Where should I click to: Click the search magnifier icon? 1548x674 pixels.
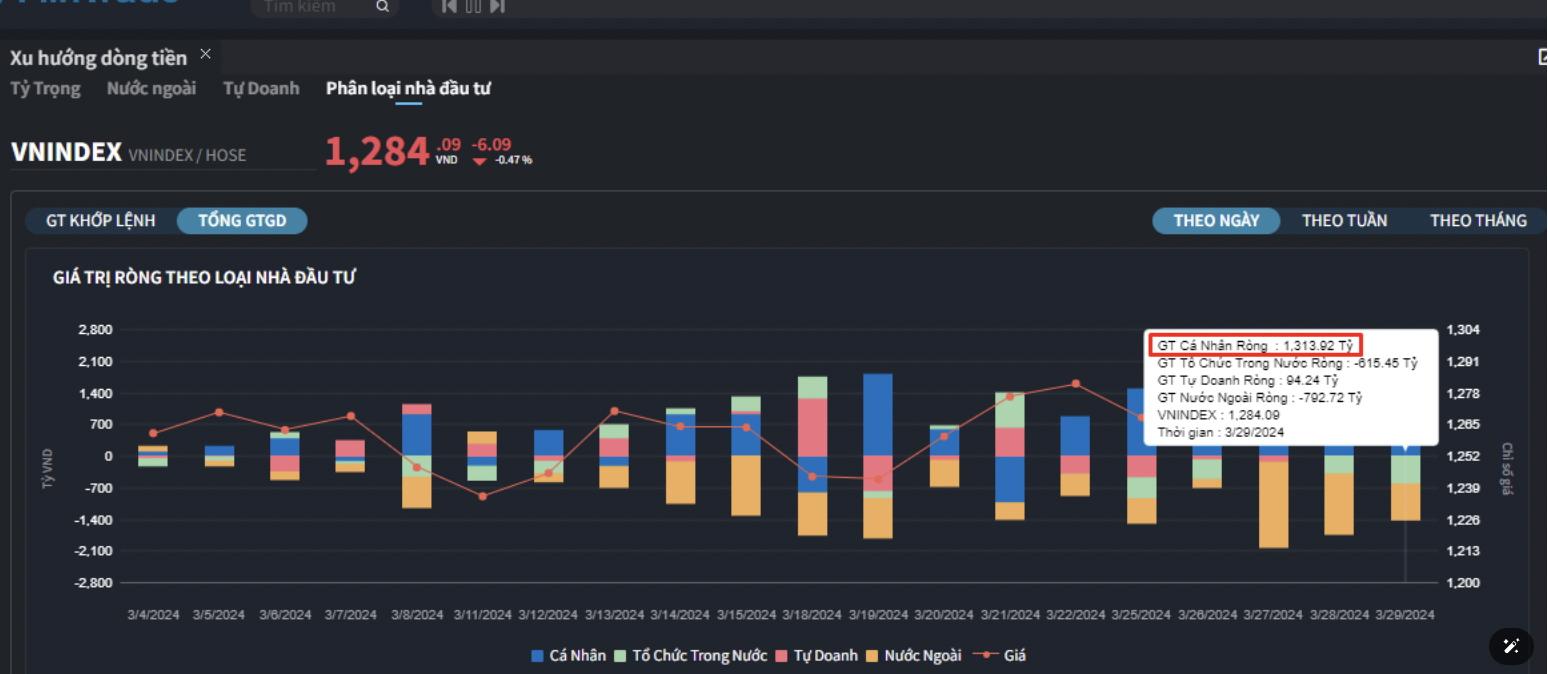pos(382,7)
